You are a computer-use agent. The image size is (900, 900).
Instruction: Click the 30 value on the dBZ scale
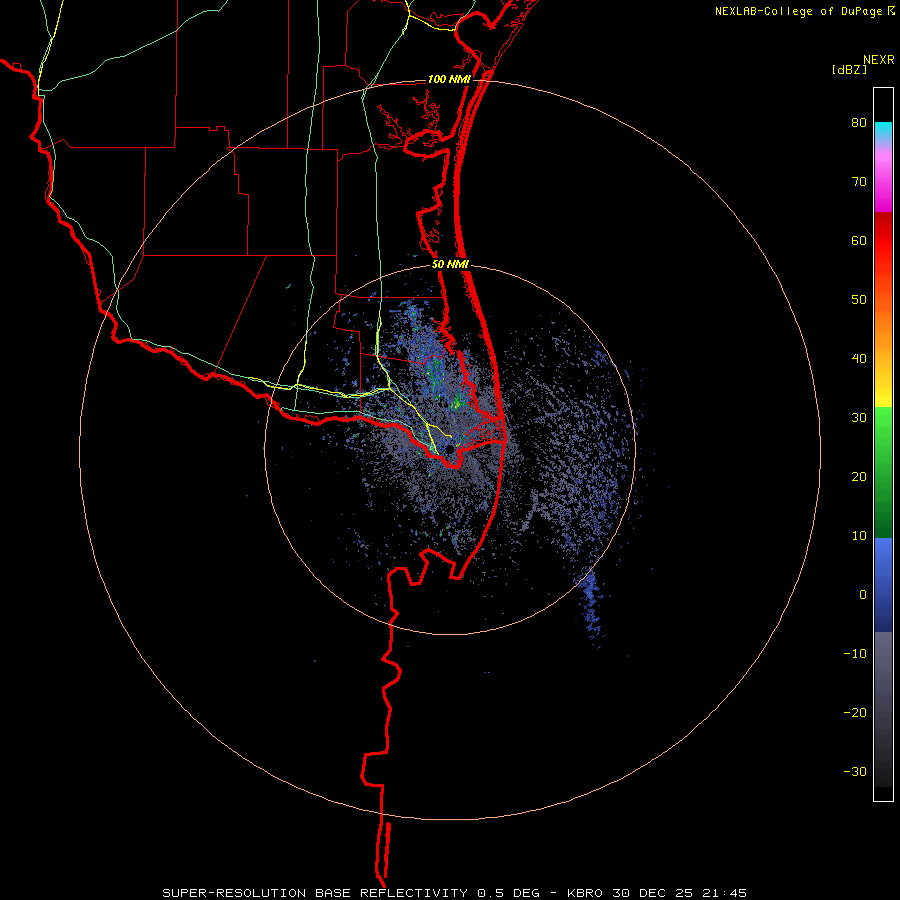[x=859, y=417]
